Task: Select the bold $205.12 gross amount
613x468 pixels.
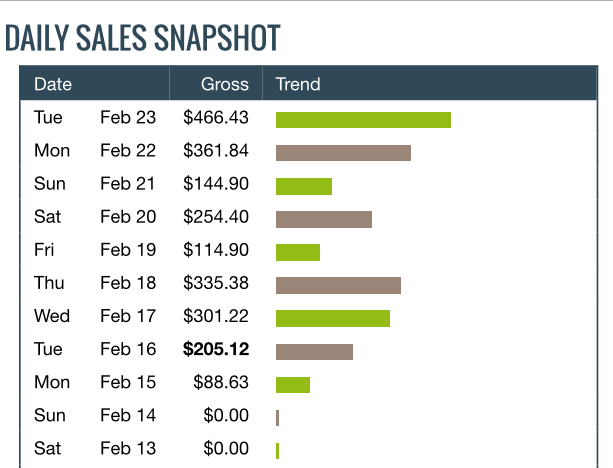Action: tap(216, 349)
